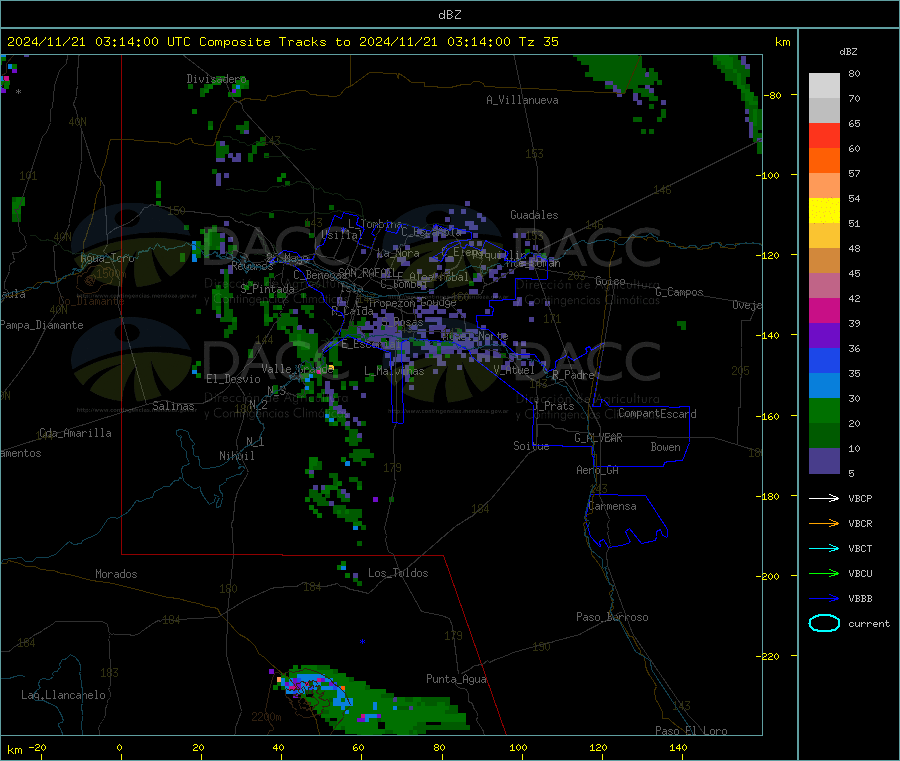The width and height of the screenshot is (900, 761).
Task: Click the blue VBBB arrow legend icon
Action: tap(824, 599)
